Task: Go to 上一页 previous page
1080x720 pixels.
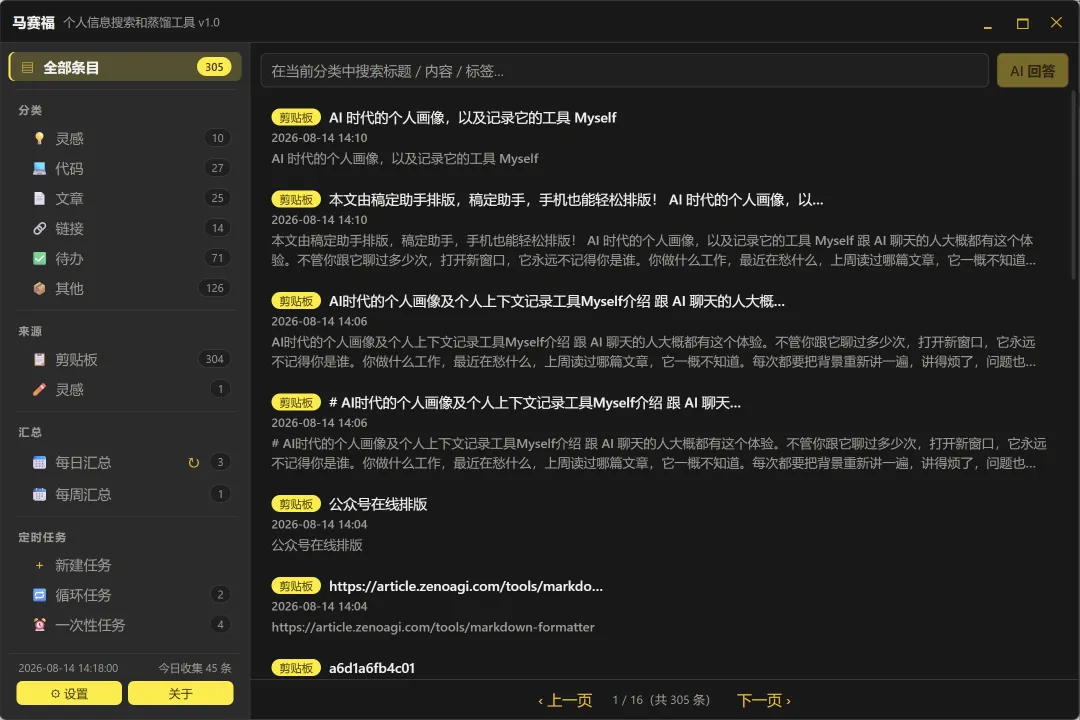Action: pyautogui.click(x=565, y=700)
